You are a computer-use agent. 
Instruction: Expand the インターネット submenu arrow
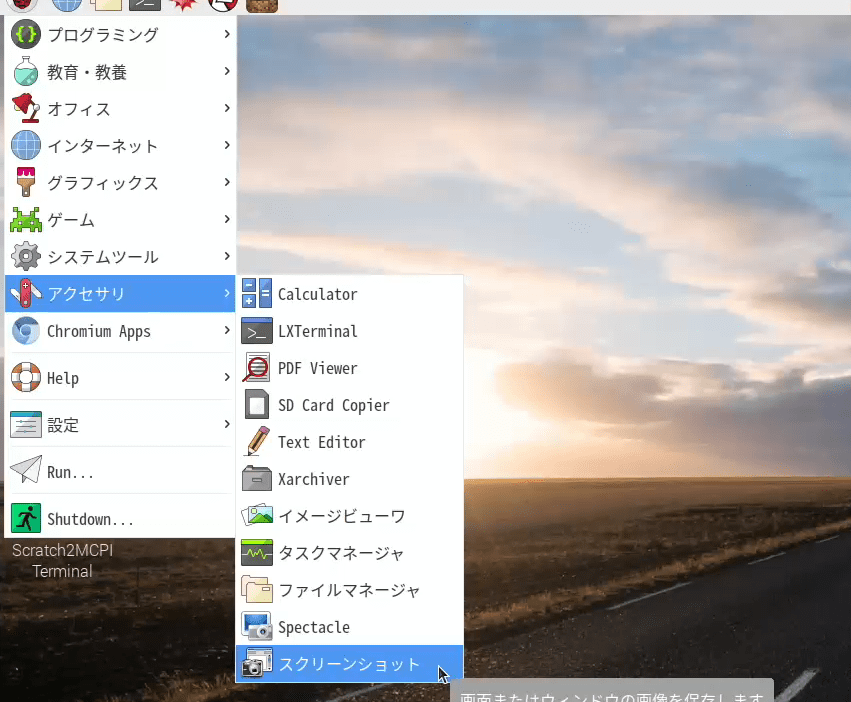click(x=227, y=145)
